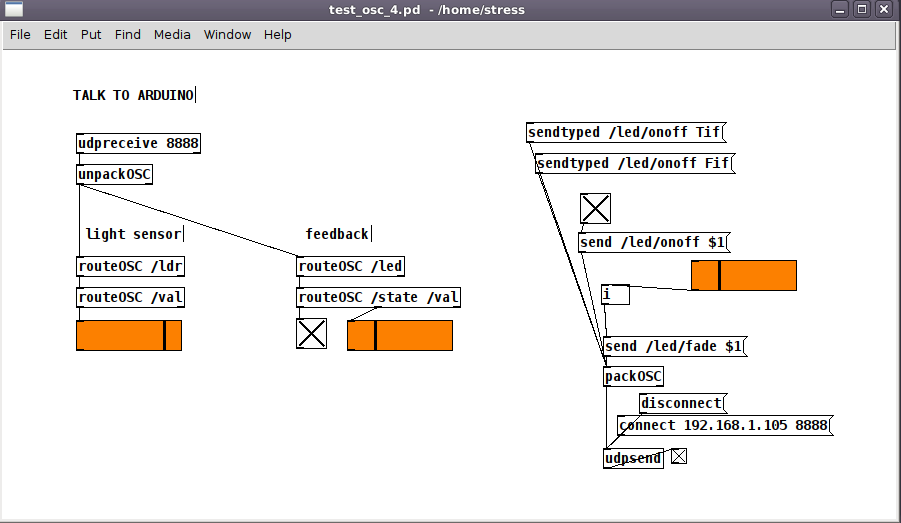This screenshot has width=901, height=523.
Task: Click the light sensor orange slider
Action: (x=129, y=336)
